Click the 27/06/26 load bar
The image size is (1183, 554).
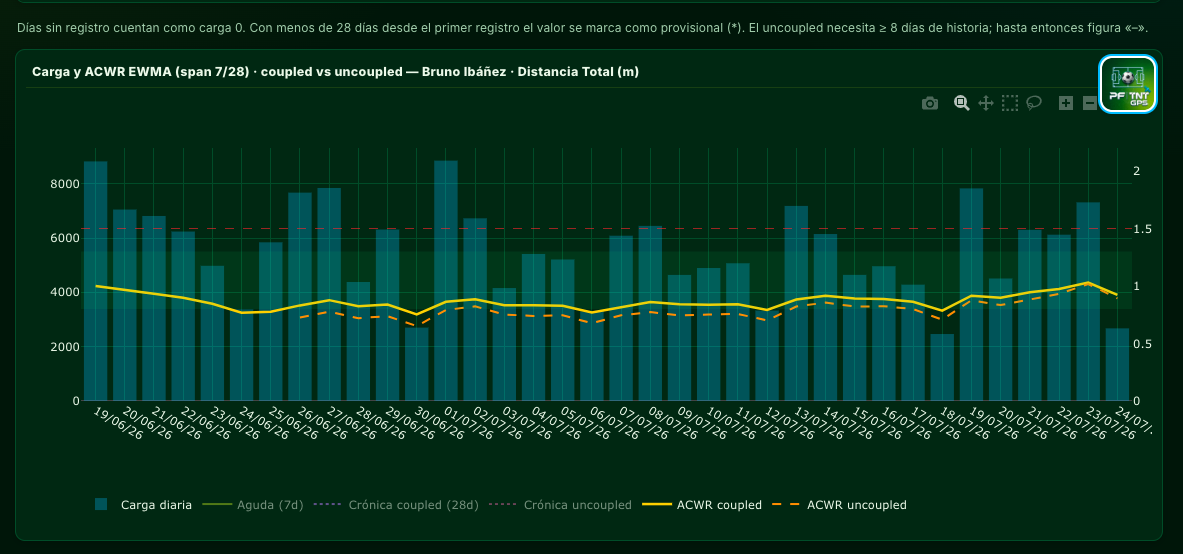click(329, 294)
